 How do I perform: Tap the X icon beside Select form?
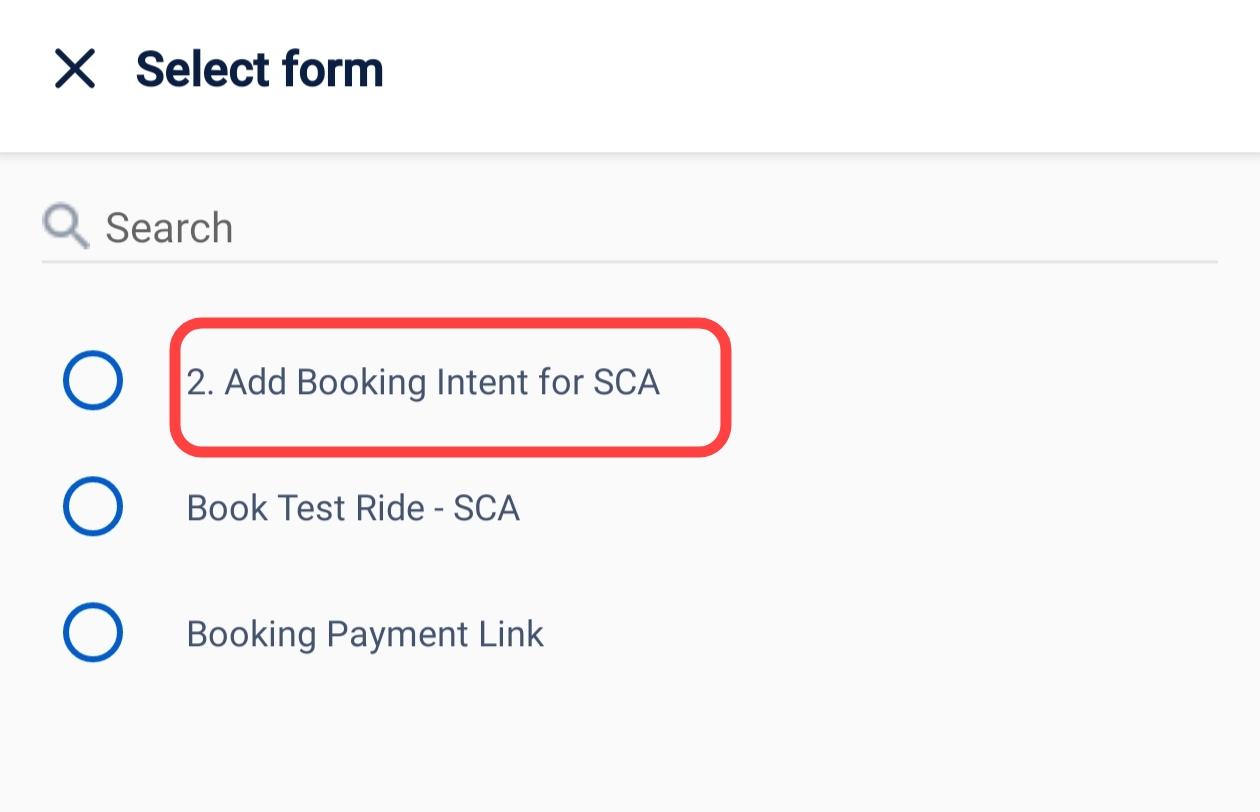(x=75, y=70)
